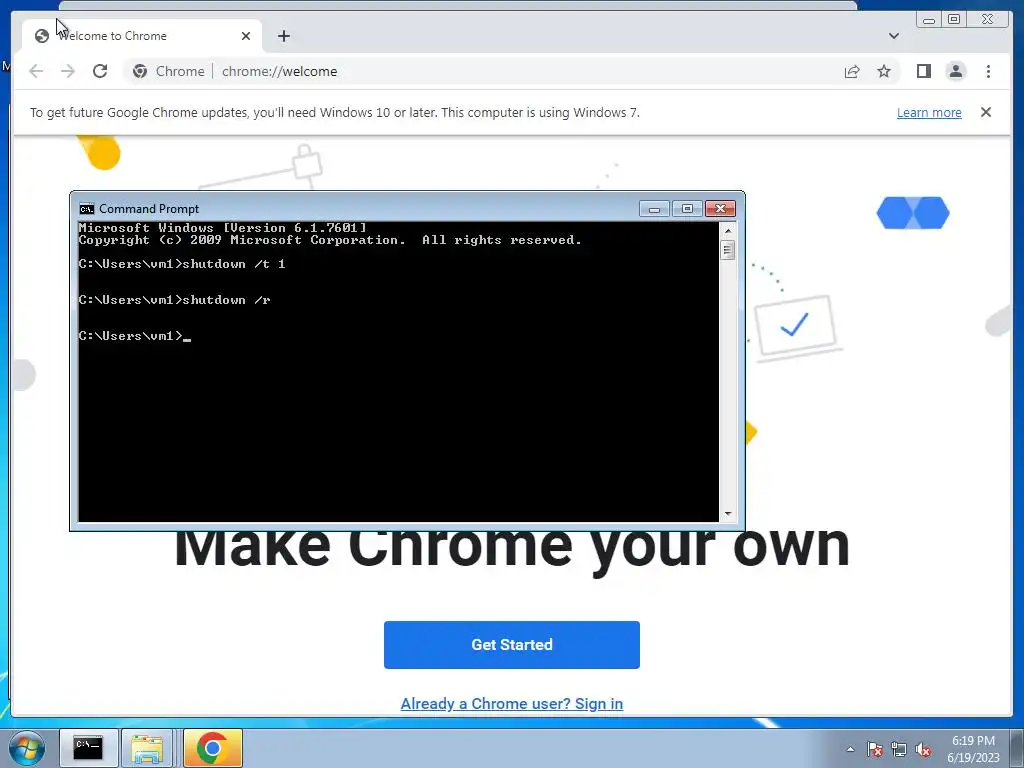Minimize the Chrome window
The image size is (1024, 768).
tap(929, 20)
